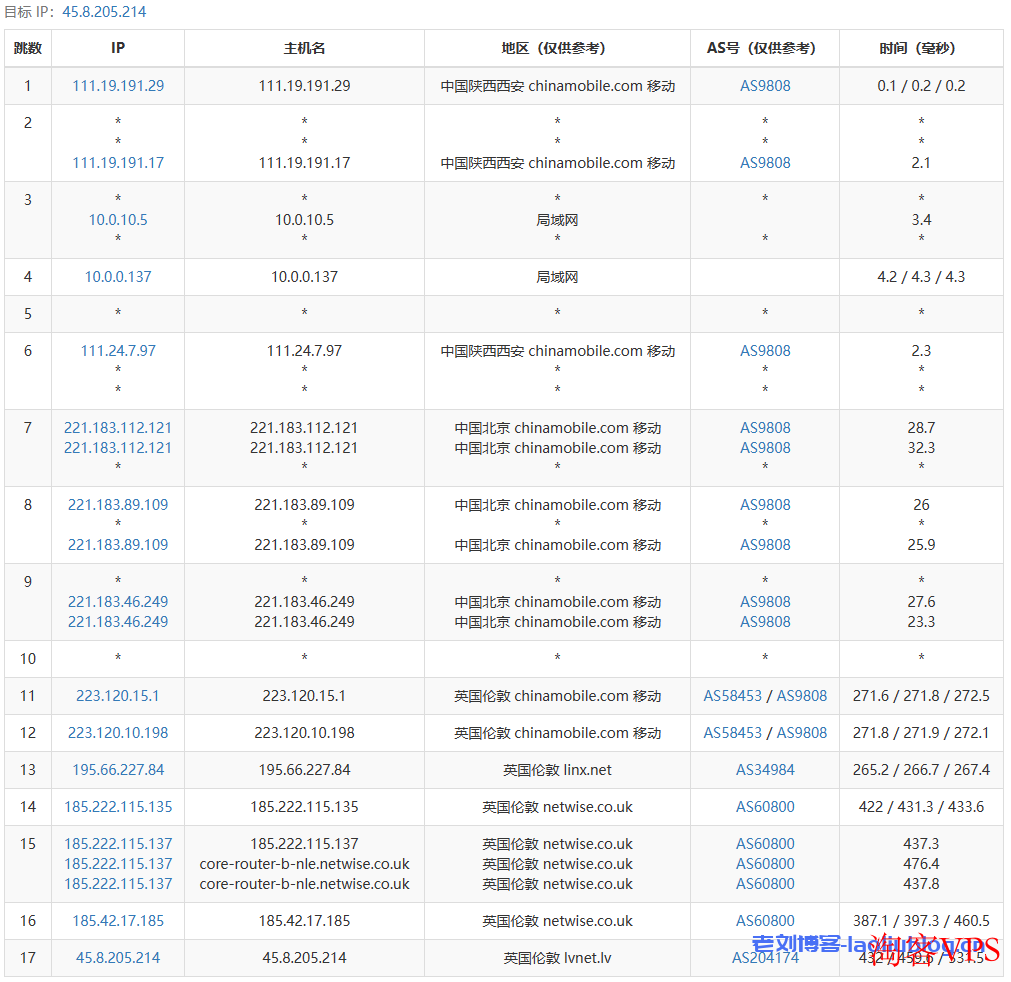Select hostname 45.8.205.214 in hop 17
Screen dimensions: 1011x982
click(x=304, y=957)
